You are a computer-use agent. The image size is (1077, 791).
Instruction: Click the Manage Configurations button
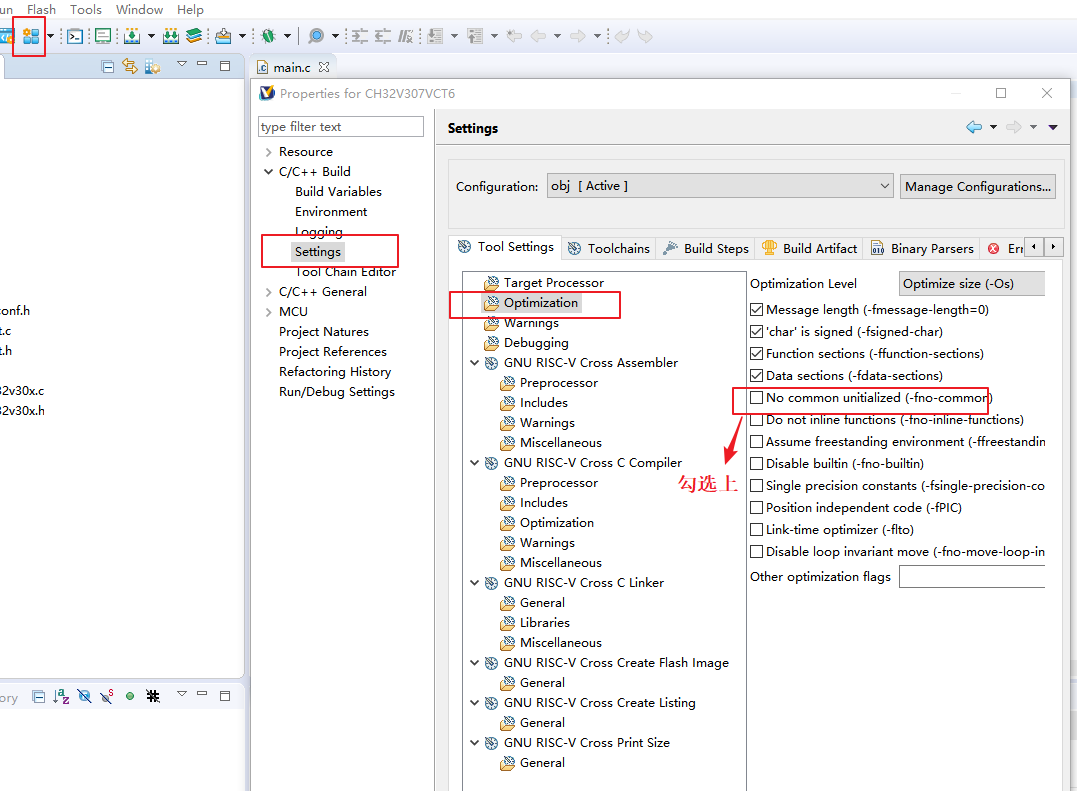pos(978,186)
